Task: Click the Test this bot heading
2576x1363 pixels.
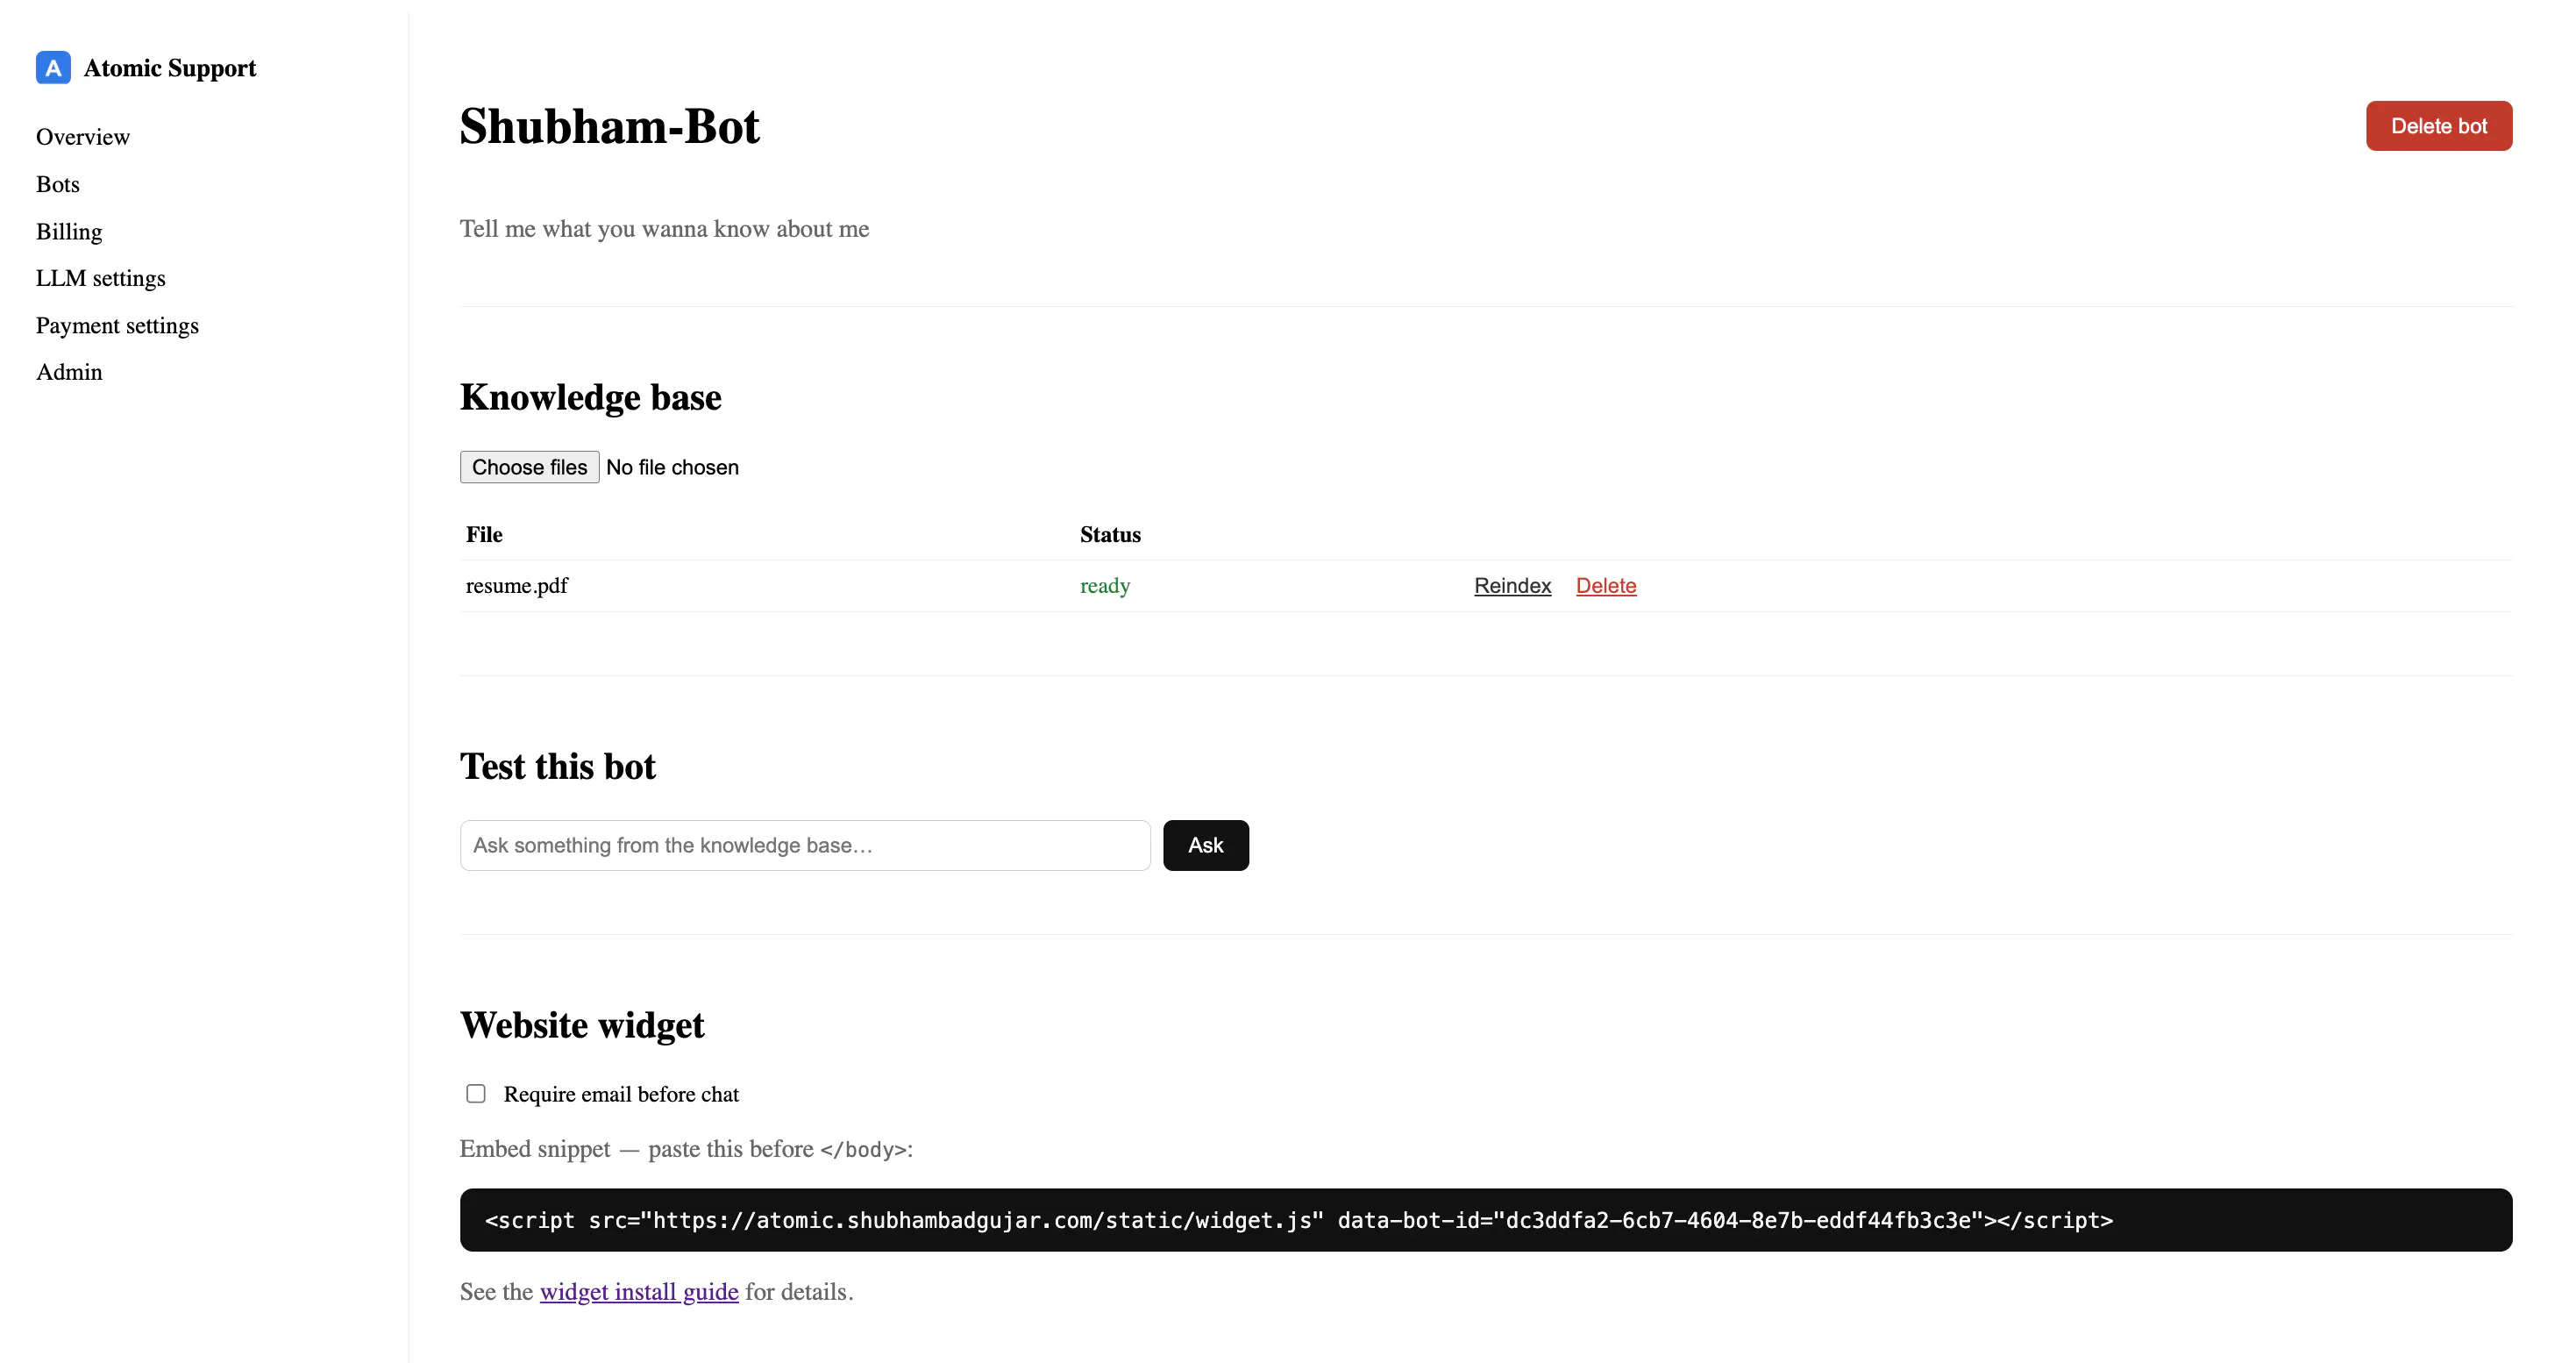Action: tap(557, 766)
